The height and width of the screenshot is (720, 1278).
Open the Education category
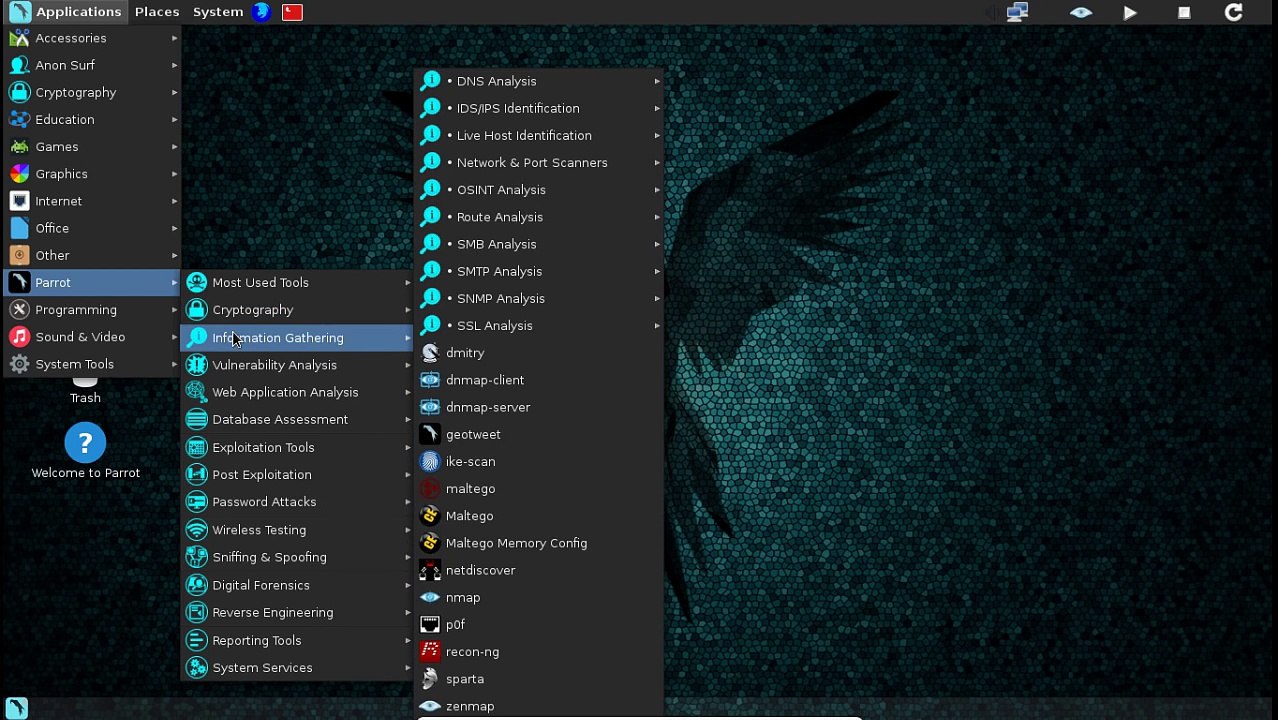point(92,119)
